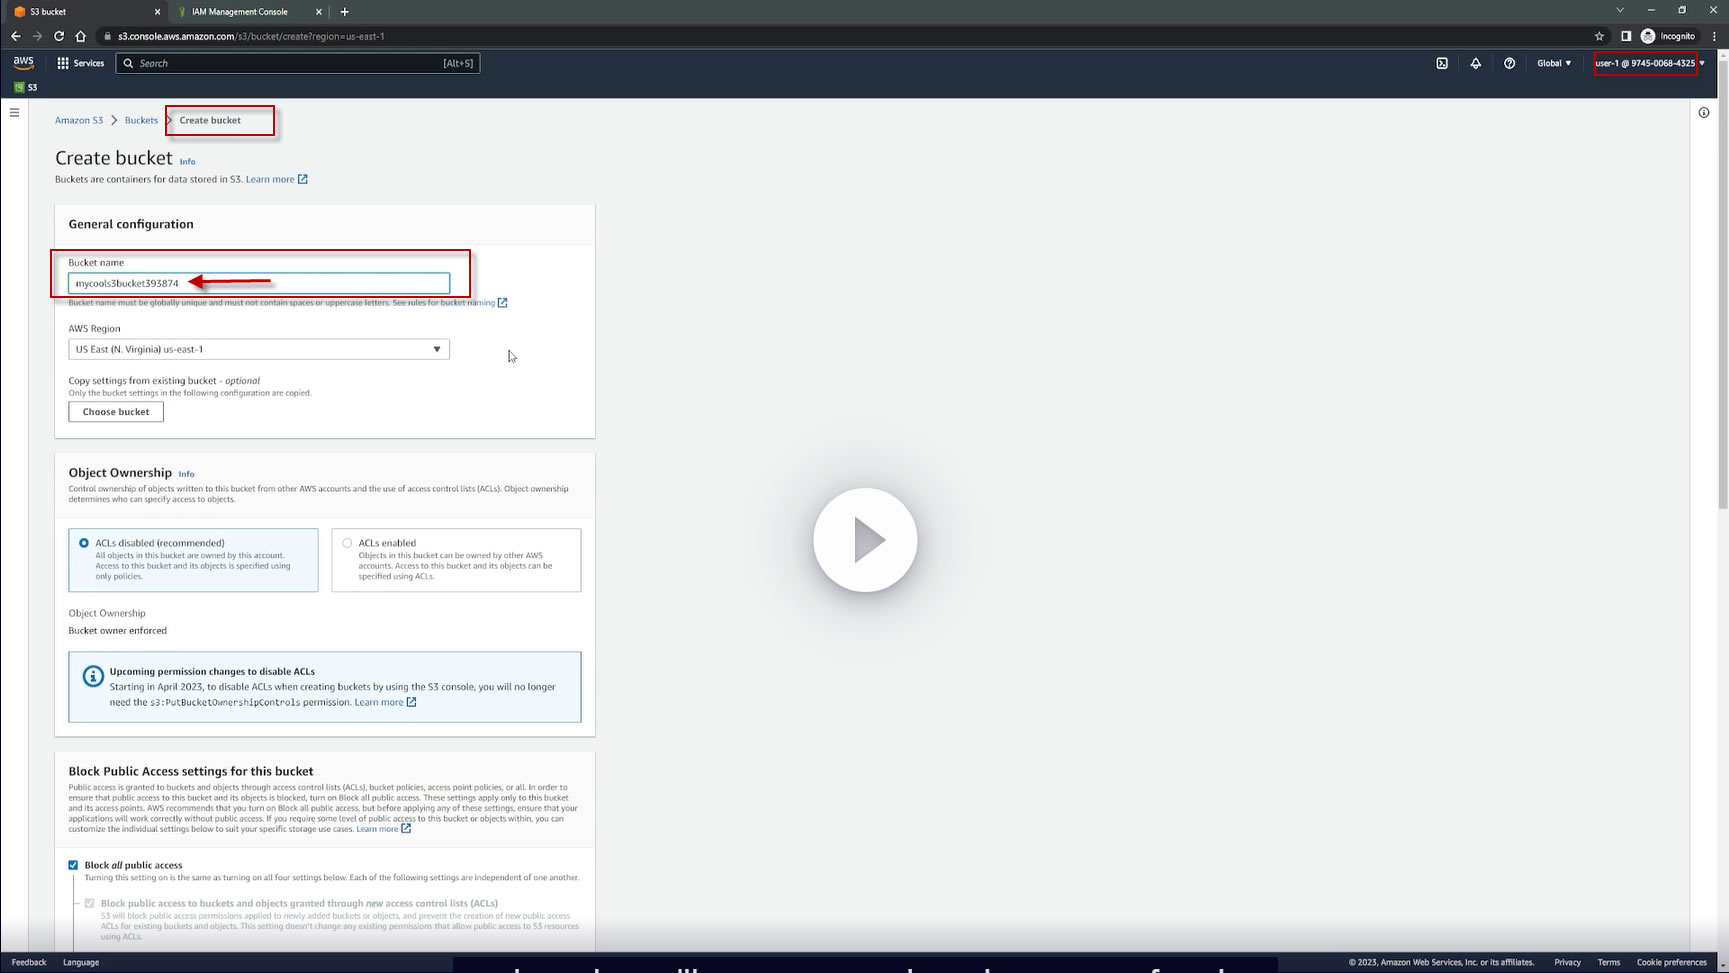The width and height of the screenshot is (1729, 973).
Task: Click the browser address bar
Action: click(x=840, y=36)
